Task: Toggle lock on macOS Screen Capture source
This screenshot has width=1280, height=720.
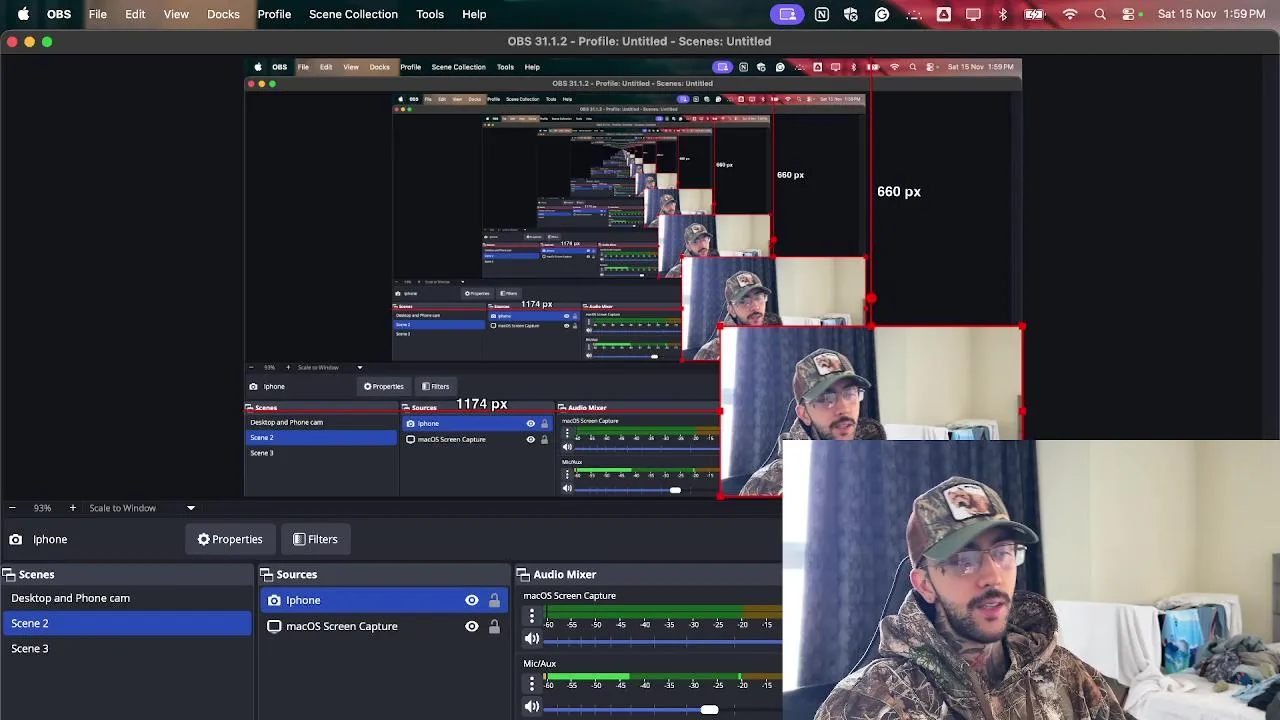Action: 494,626
